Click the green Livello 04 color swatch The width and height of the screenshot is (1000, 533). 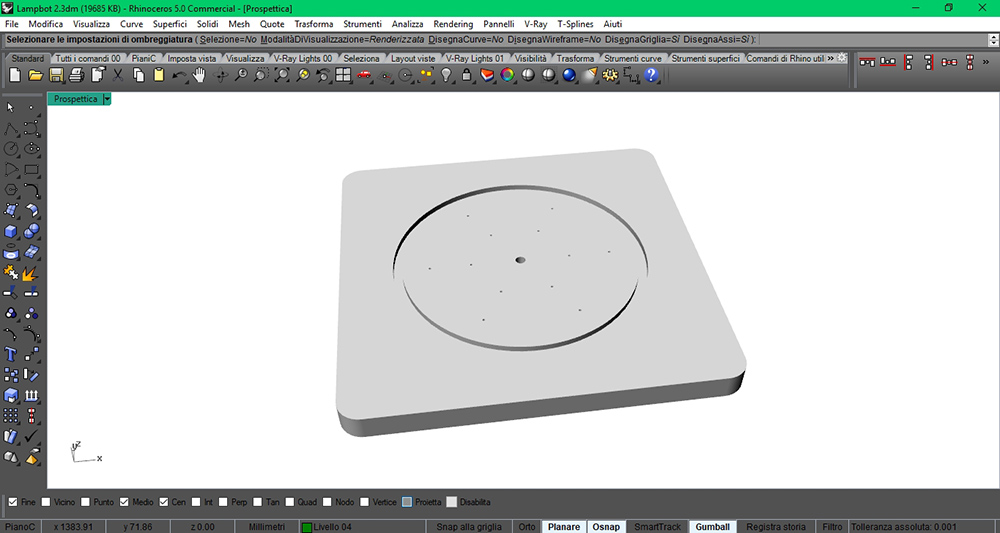pyautogui.click(x=307, y=527)
